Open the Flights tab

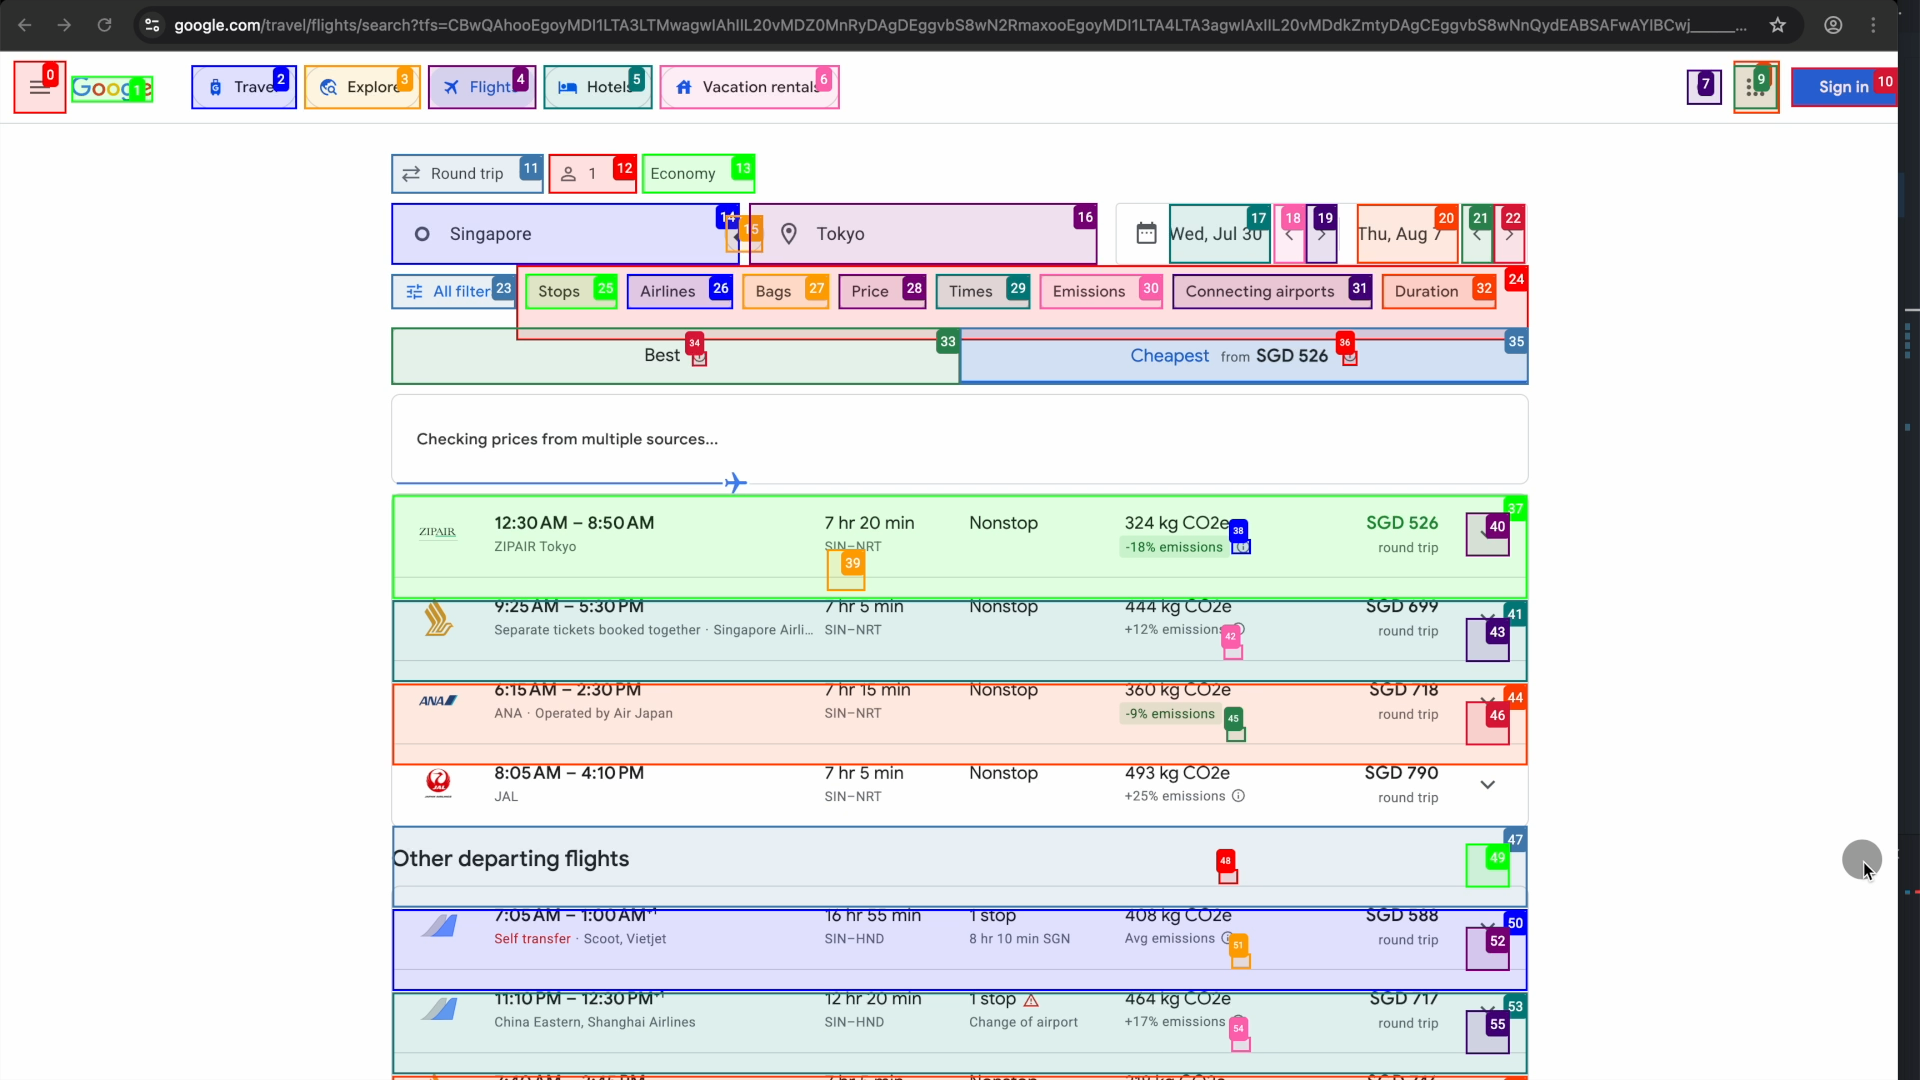[x=482, y=87]
